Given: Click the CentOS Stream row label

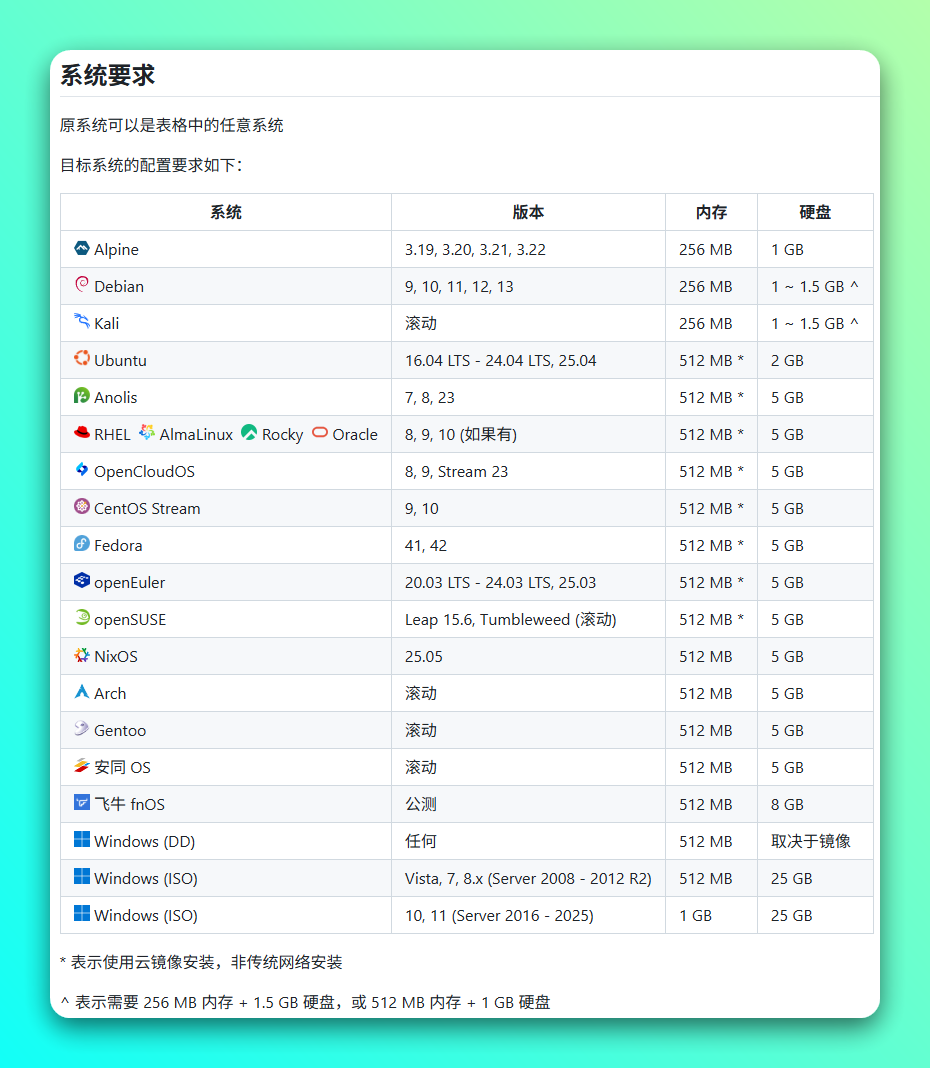Looking at the screenshot, I should click(x=147, y=508).
